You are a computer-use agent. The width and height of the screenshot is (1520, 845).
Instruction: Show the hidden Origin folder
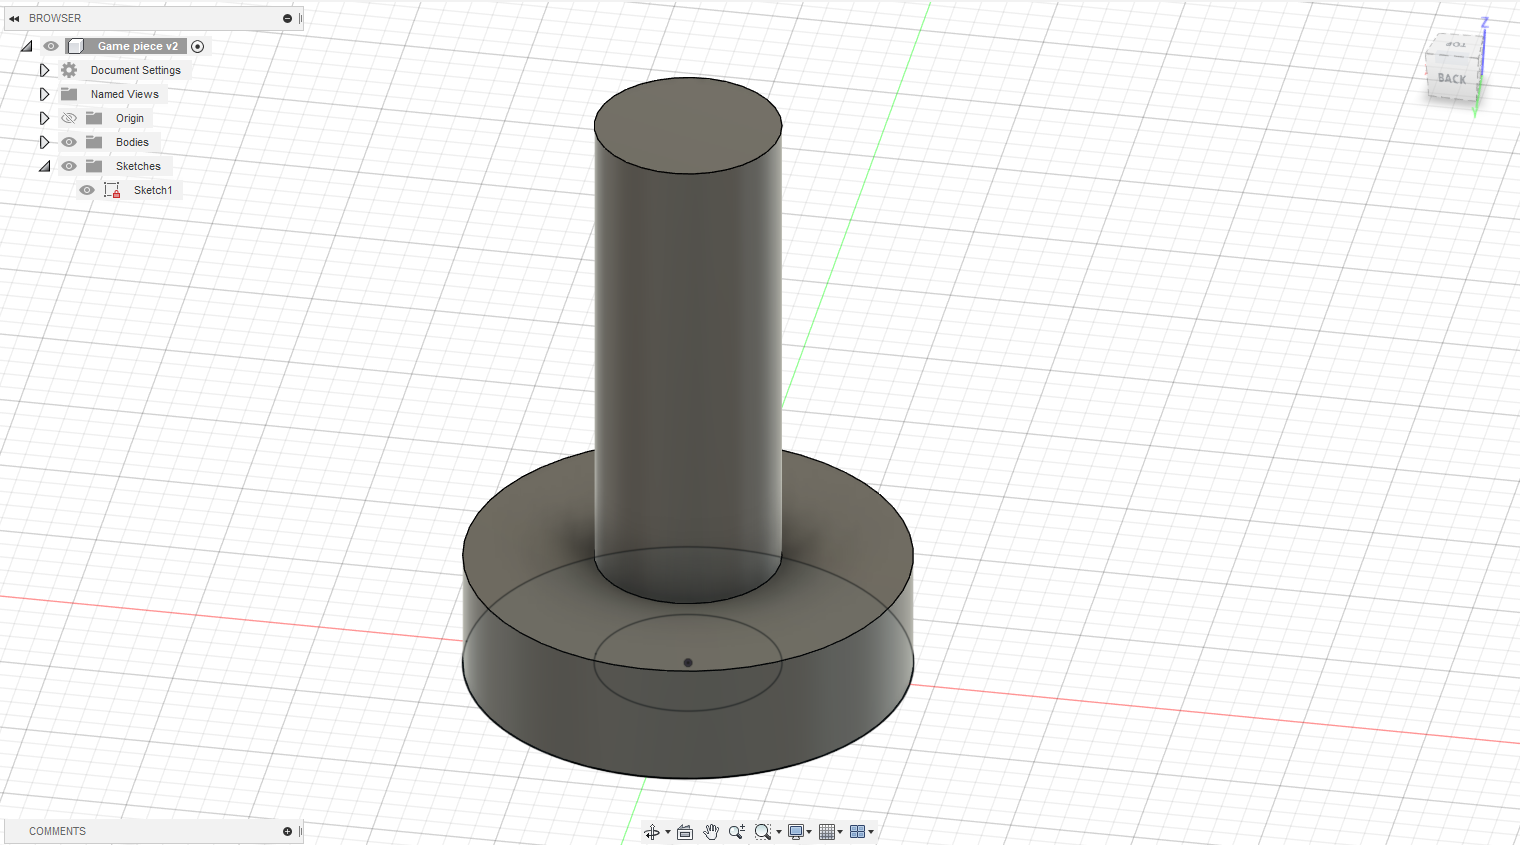coord(69,118)
